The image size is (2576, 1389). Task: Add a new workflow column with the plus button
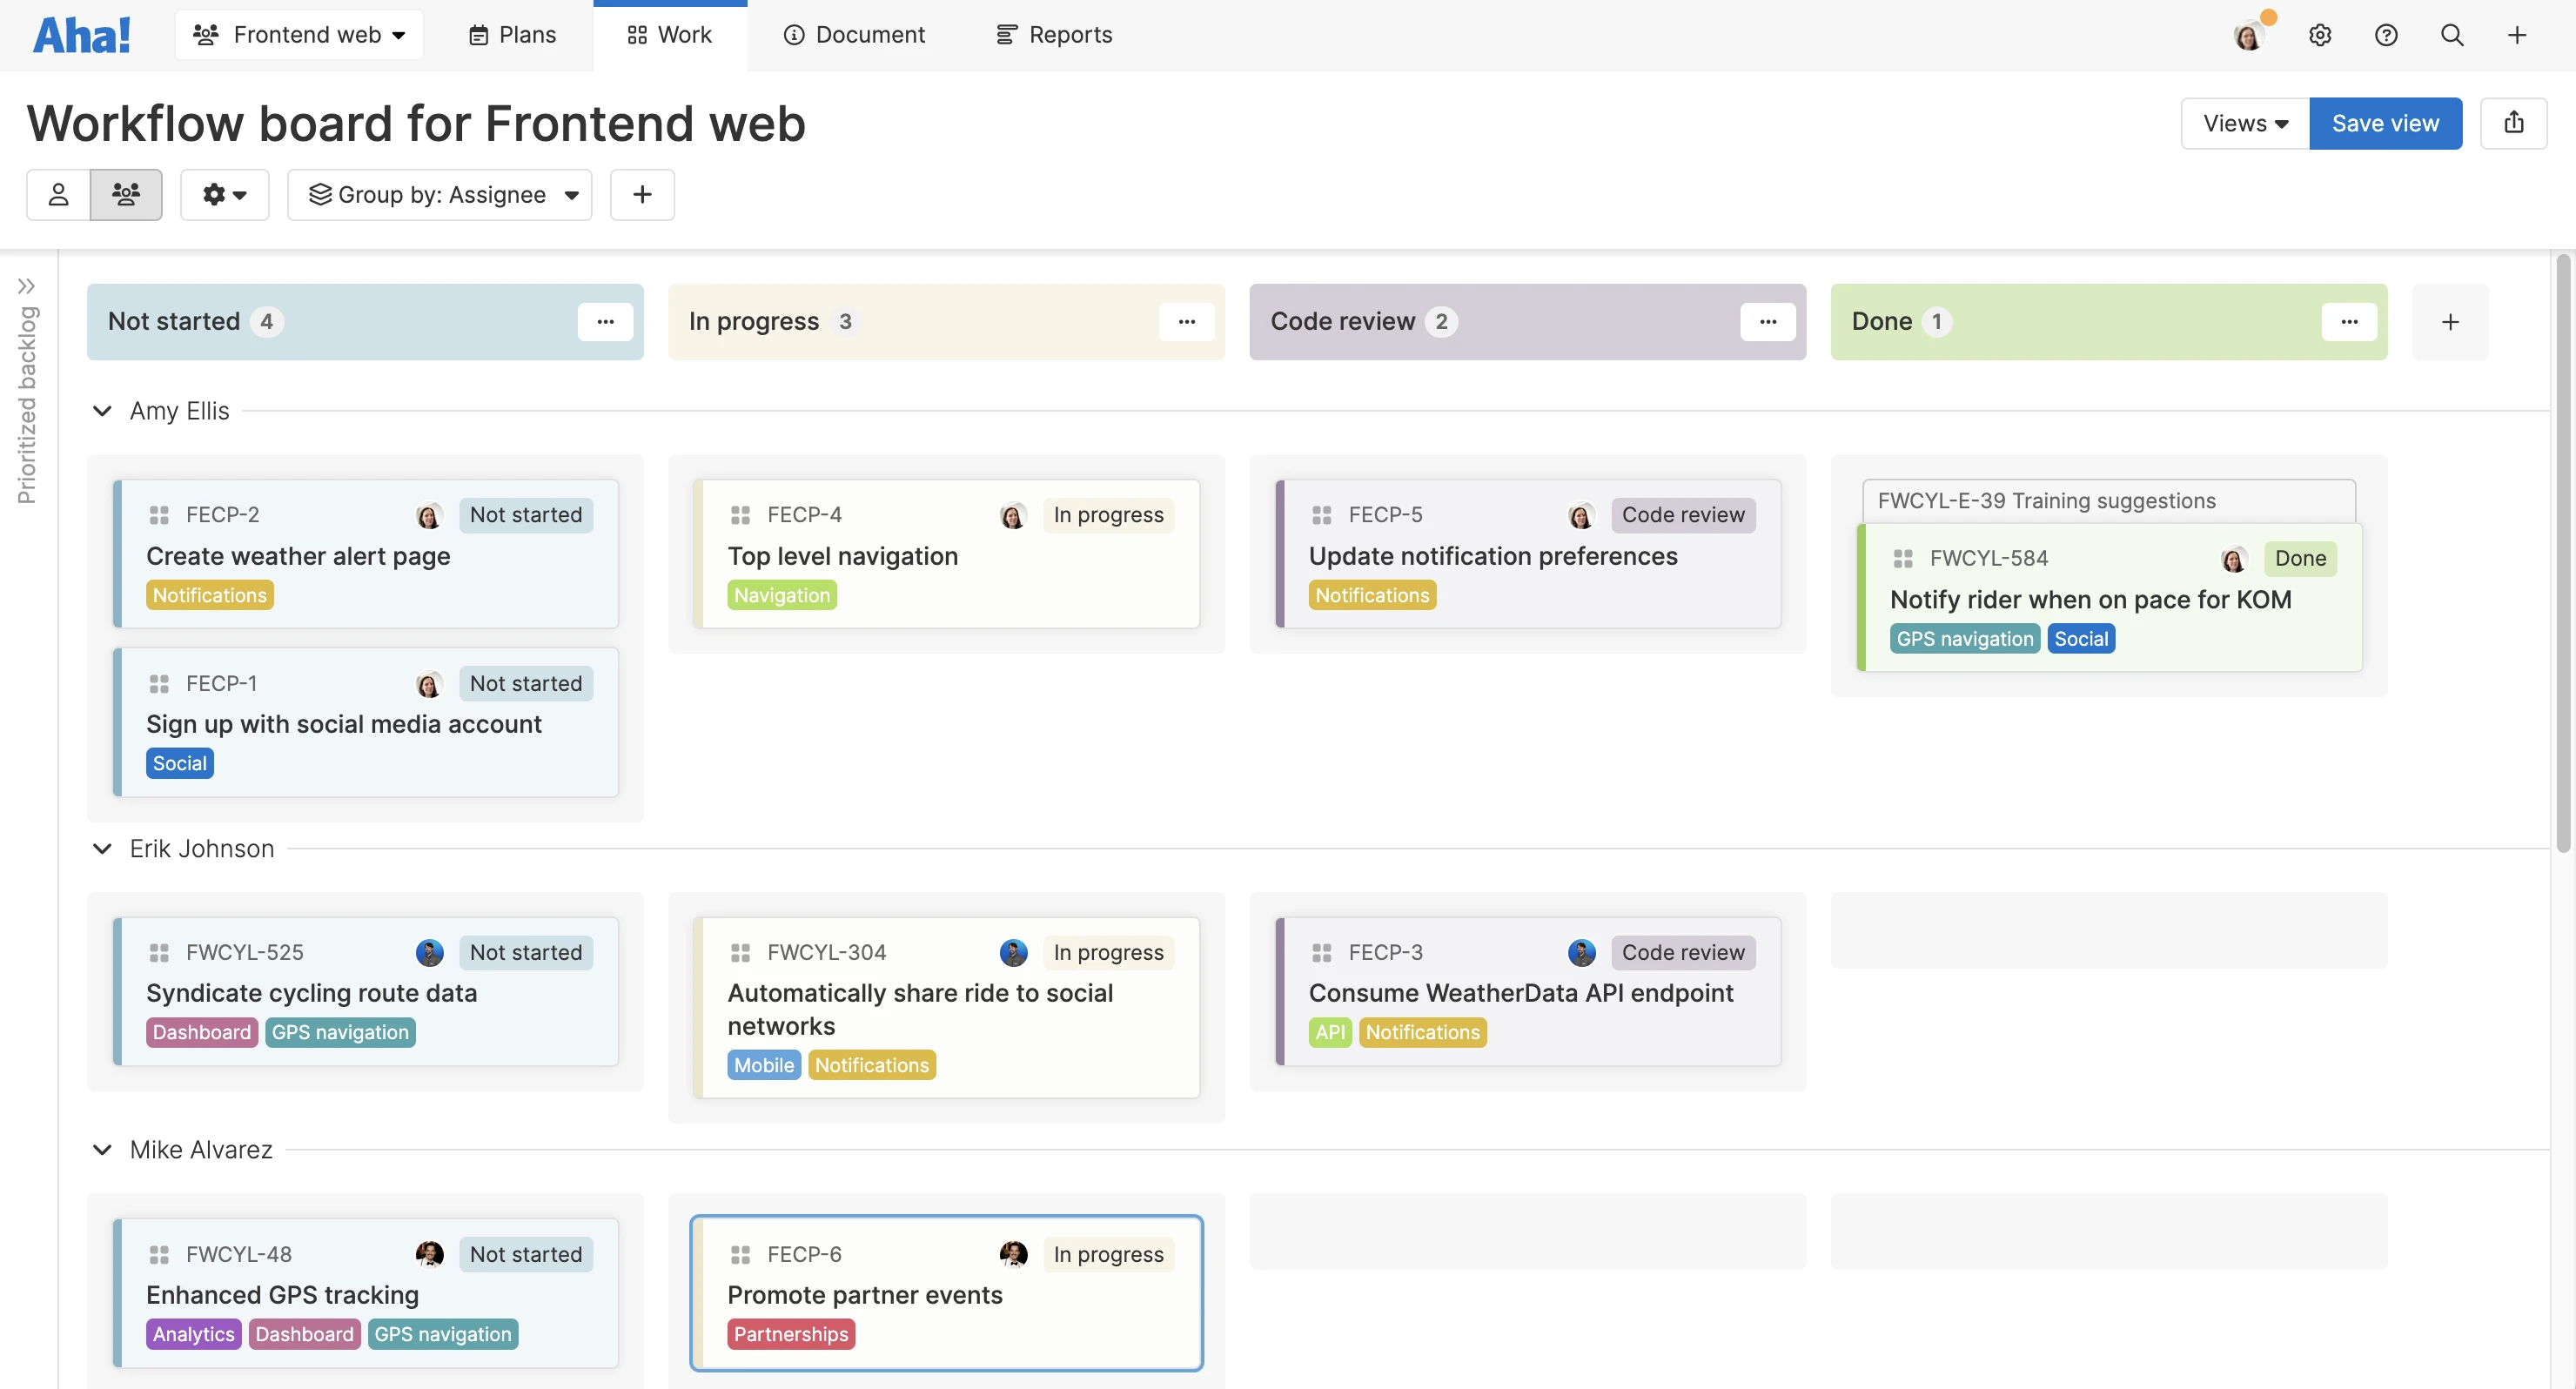[2450, 321]
